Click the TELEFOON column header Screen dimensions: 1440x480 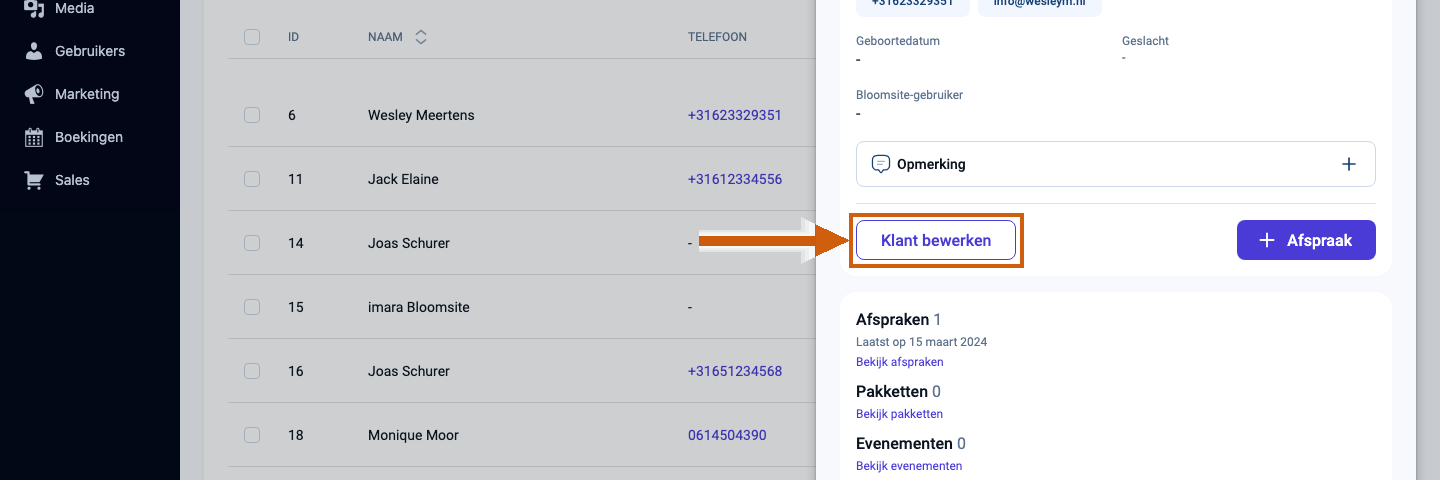pyautogui.click(x=717, y=37)
